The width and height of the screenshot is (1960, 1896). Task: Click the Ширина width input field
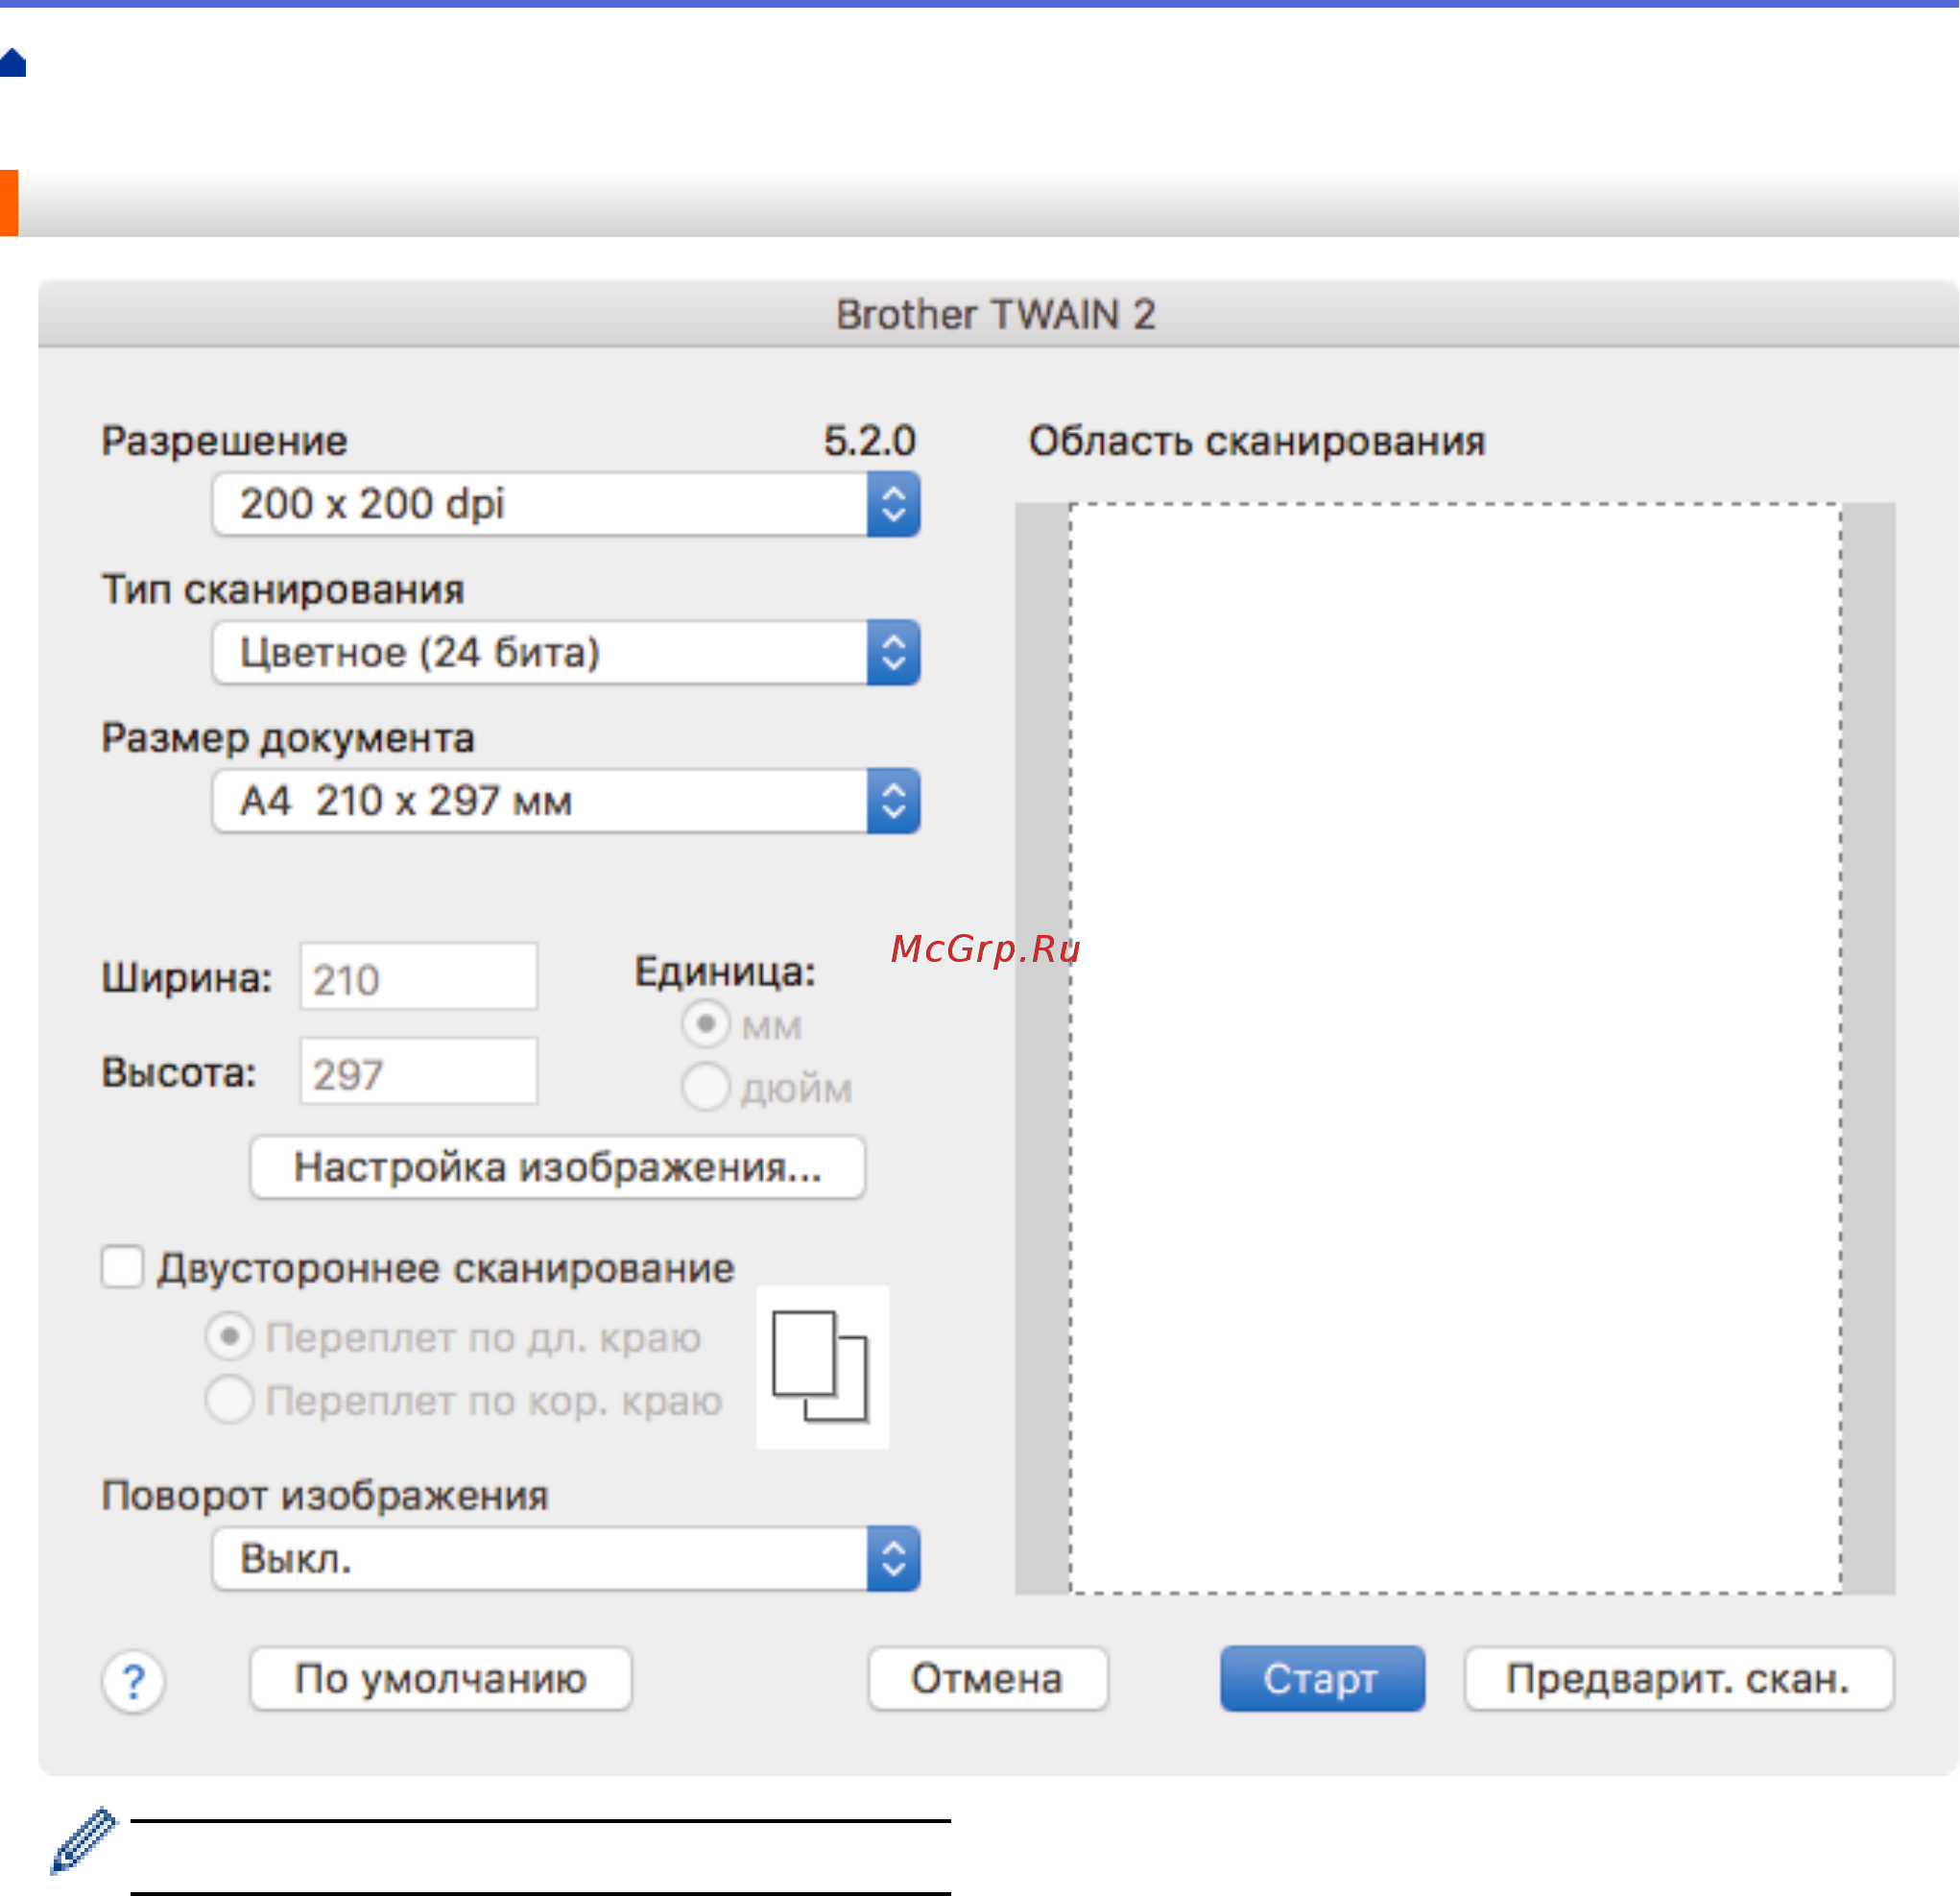coord(418,977)
